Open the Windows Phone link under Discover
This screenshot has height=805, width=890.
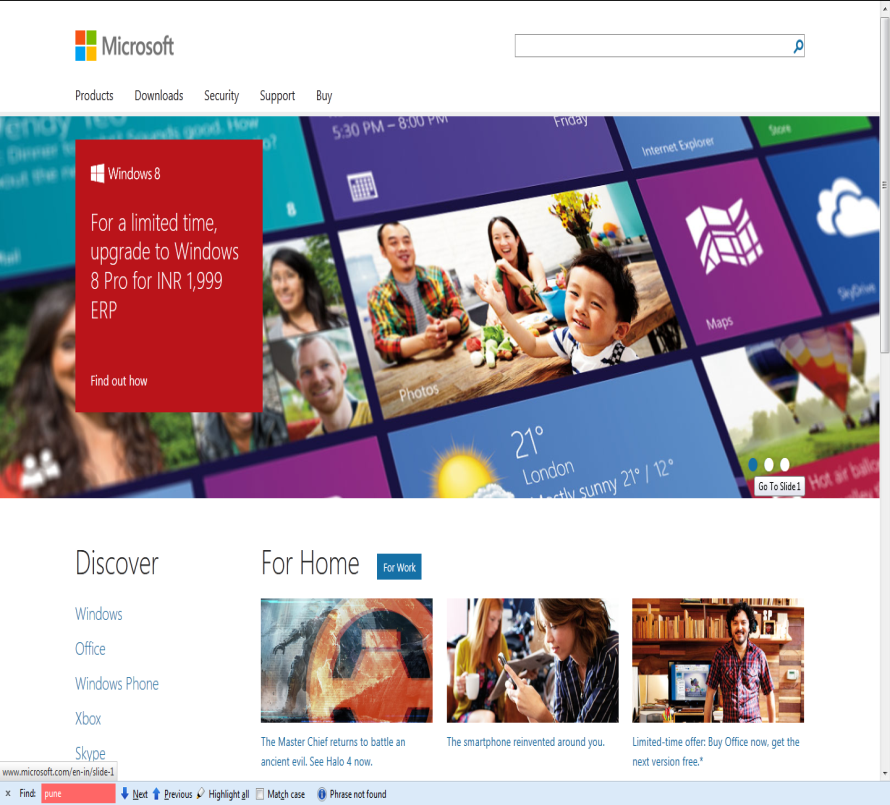116,684
